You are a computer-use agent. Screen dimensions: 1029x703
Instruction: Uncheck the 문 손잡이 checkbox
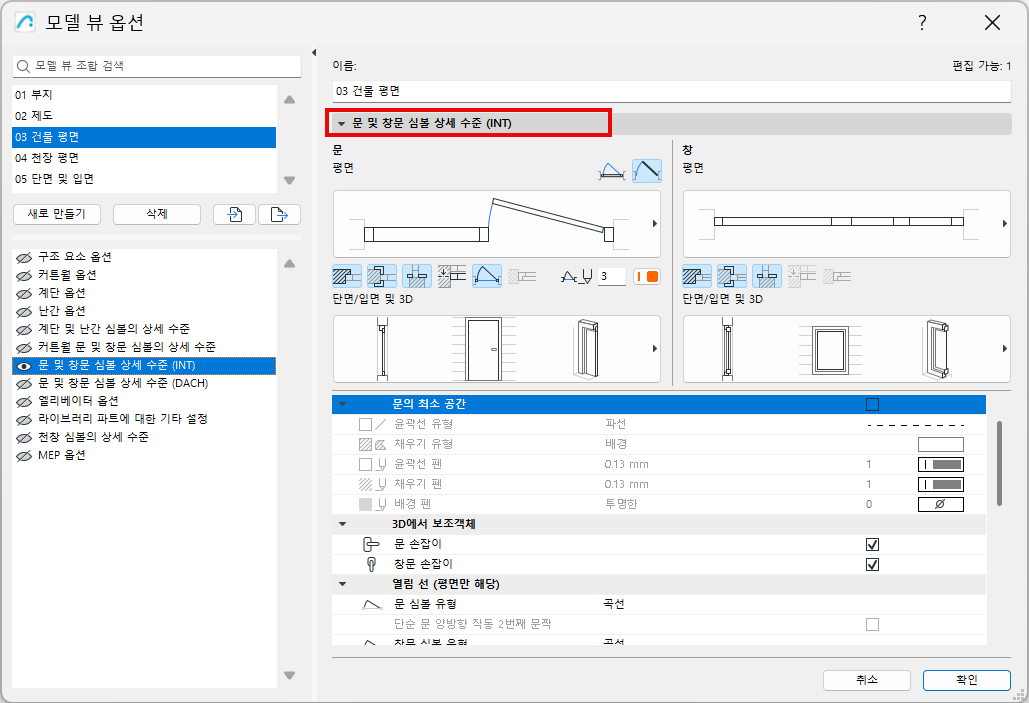pos(872,544)
